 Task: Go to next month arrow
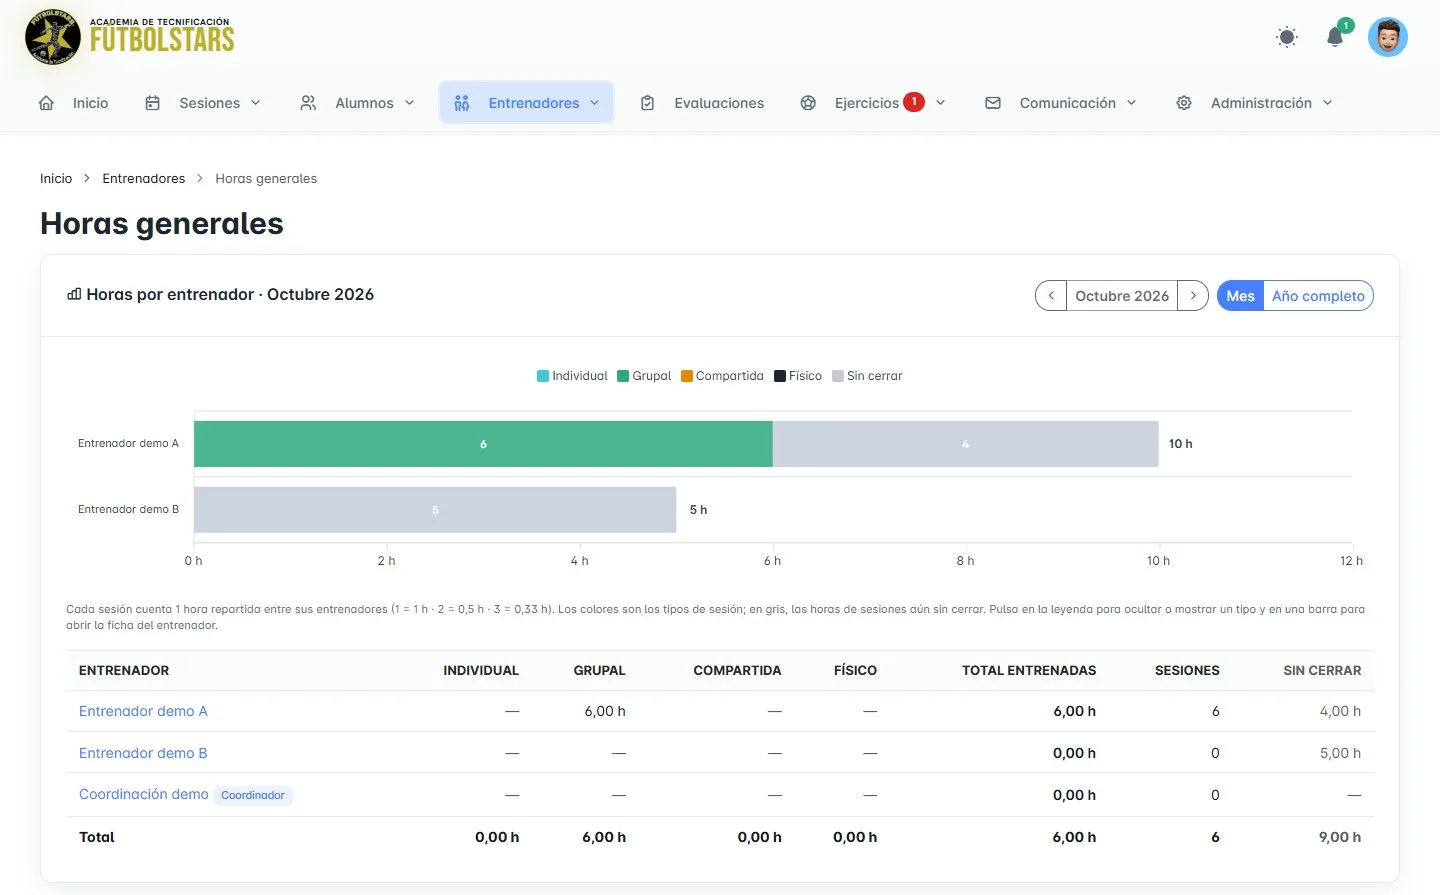1193,296
